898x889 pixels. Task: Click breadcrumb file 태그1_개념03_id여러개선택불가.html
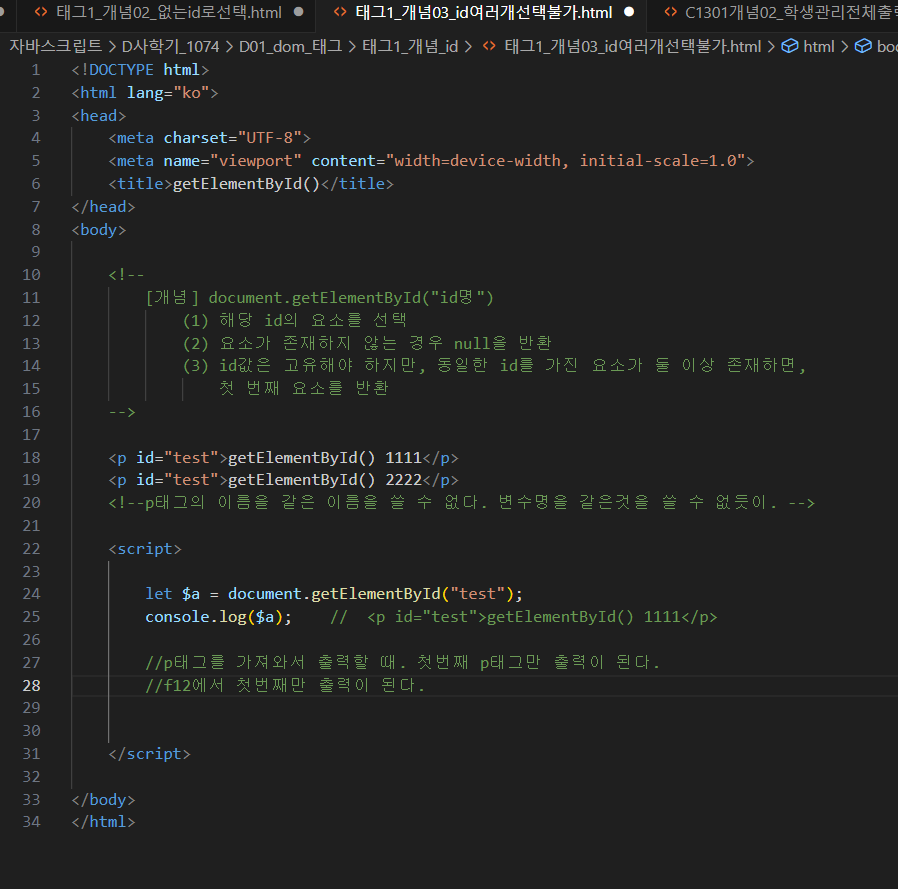click(633, 46)
